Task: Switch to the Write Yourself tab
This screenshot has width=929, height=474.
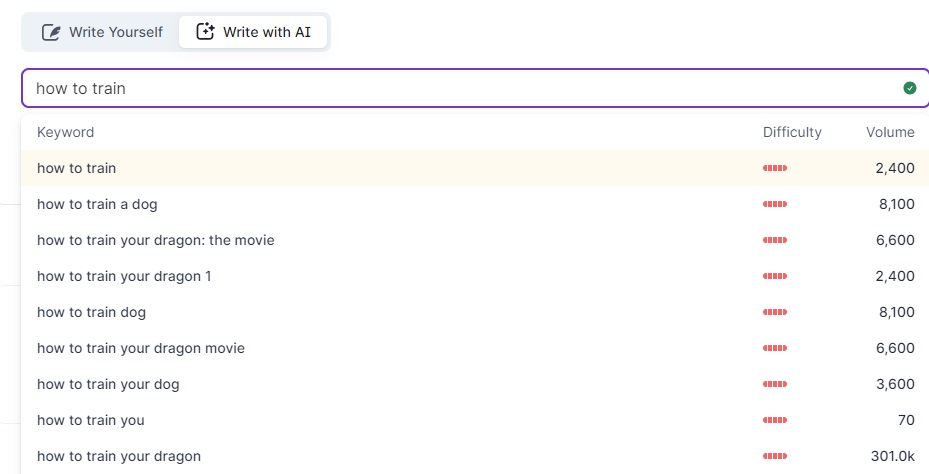Action: 102,32
